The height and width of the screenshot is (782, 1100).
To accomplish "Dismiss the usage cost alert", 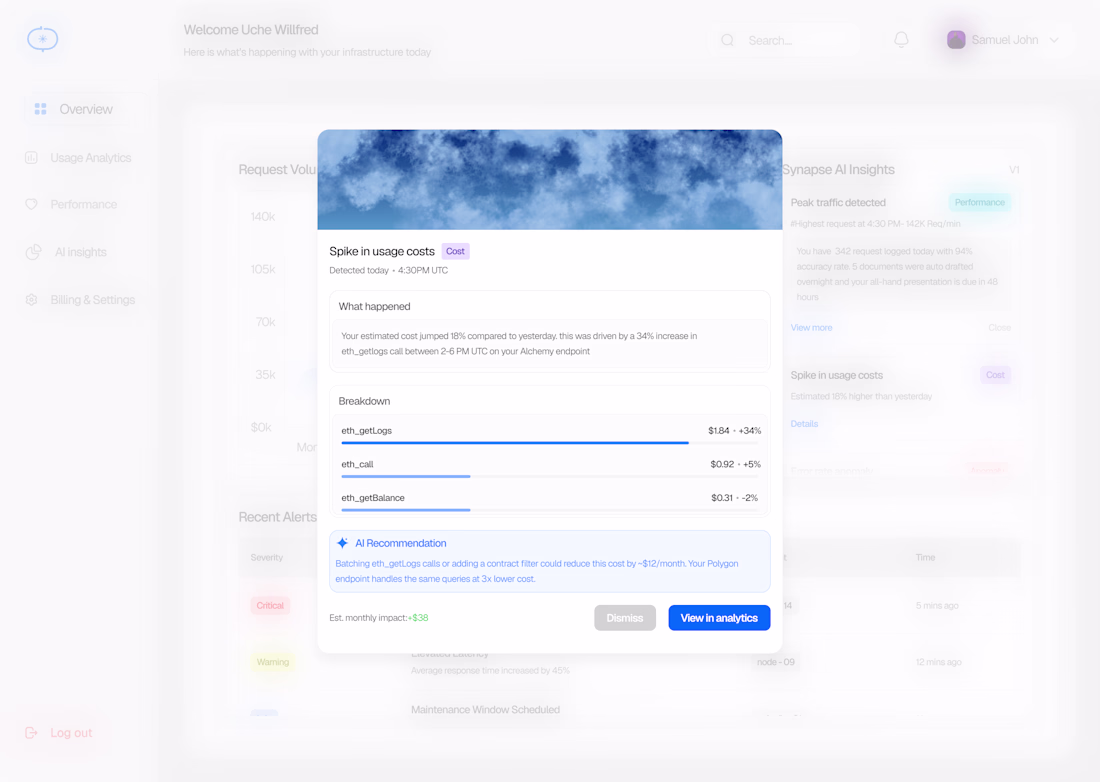I will (624, 618).
